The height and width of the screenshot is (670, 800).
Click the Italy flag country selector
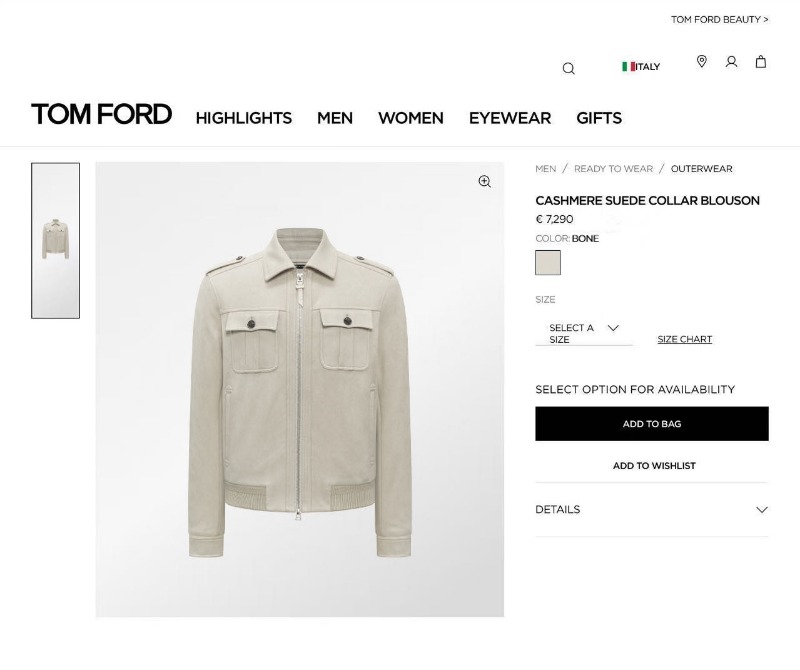[x=641, y=67]
